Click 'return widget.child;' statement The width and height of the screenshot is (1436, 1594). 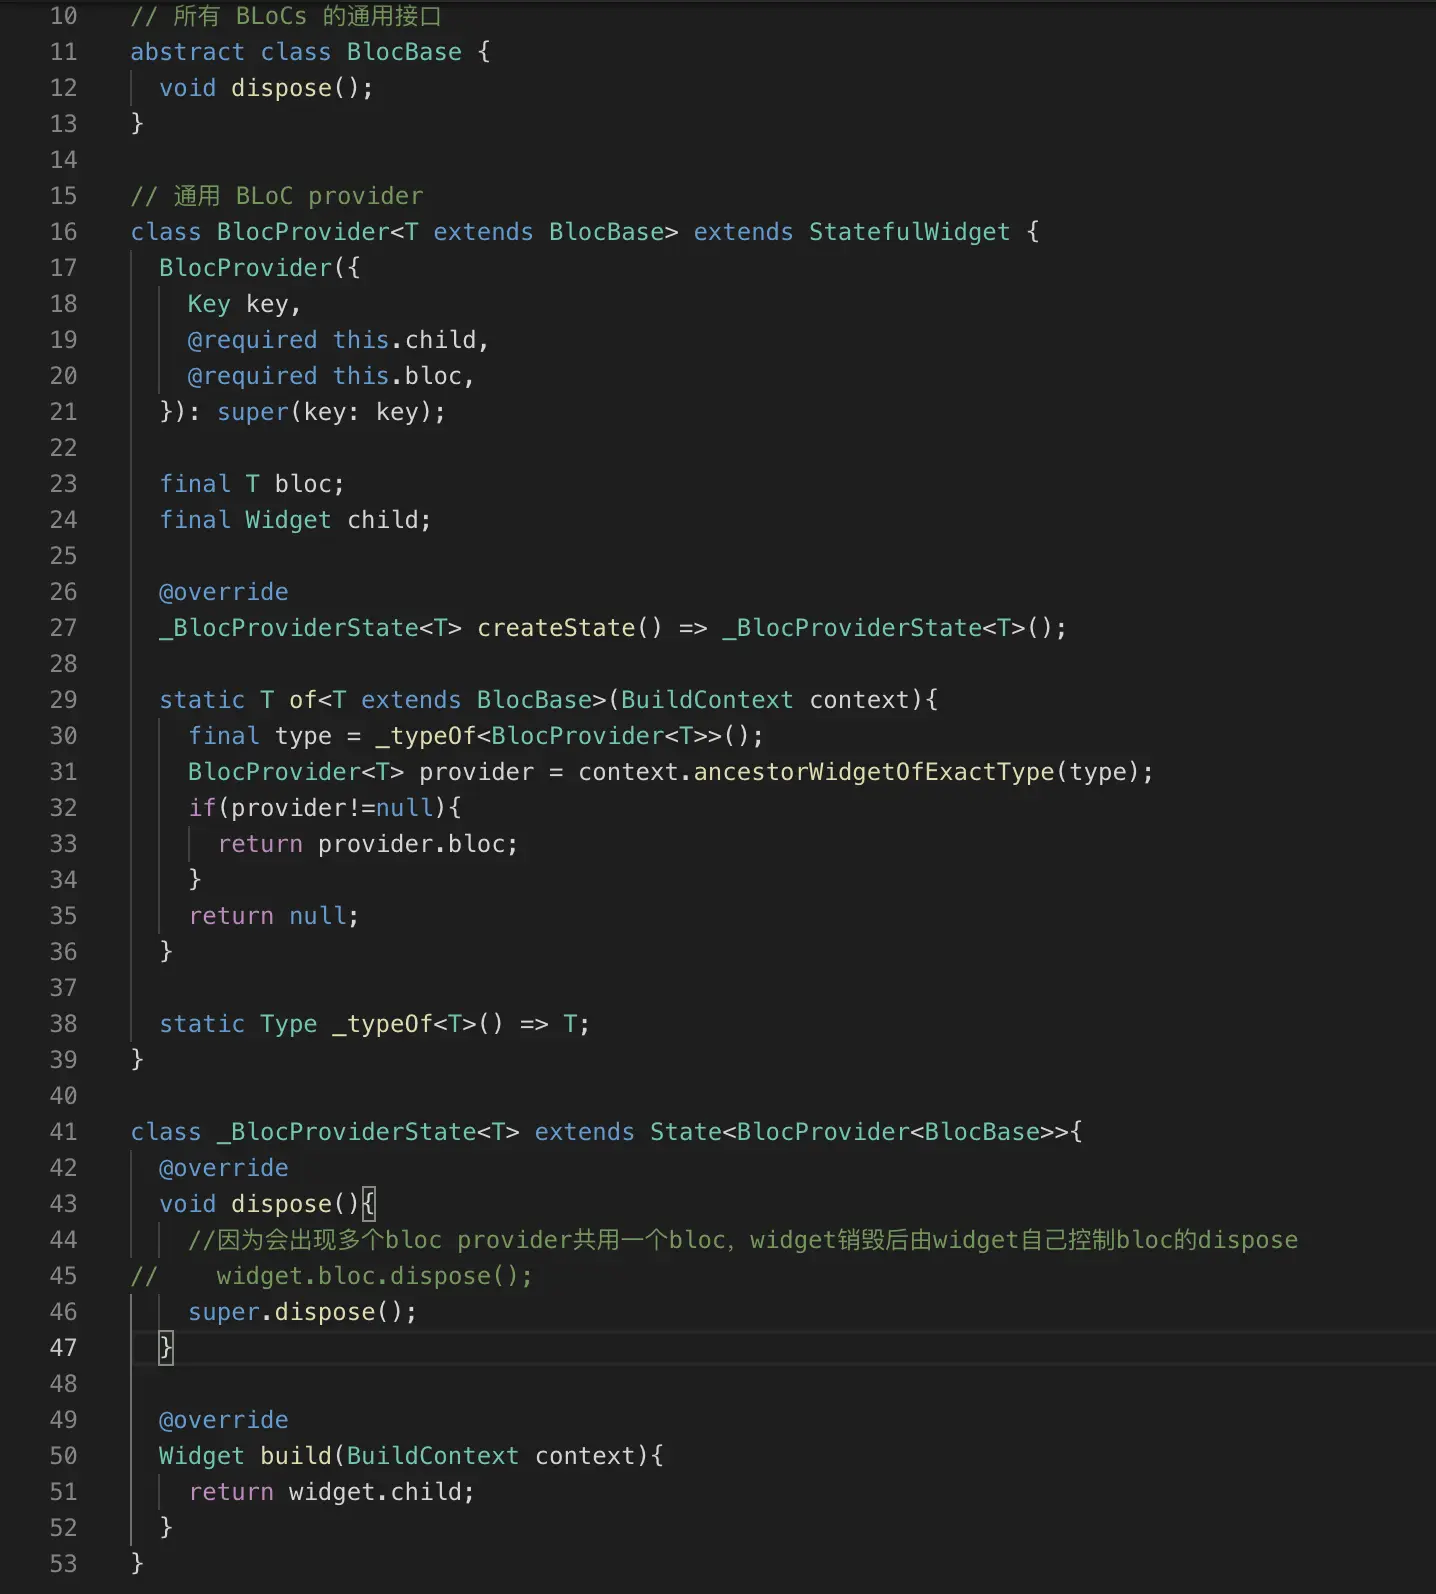331,1492
